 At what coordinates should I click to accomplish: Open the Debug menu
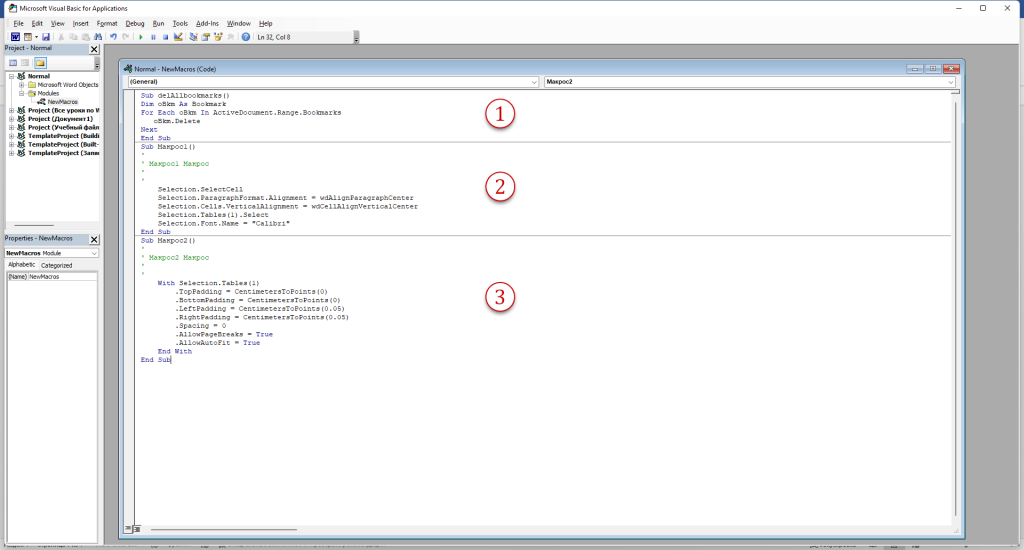click(x=135, y=23)
